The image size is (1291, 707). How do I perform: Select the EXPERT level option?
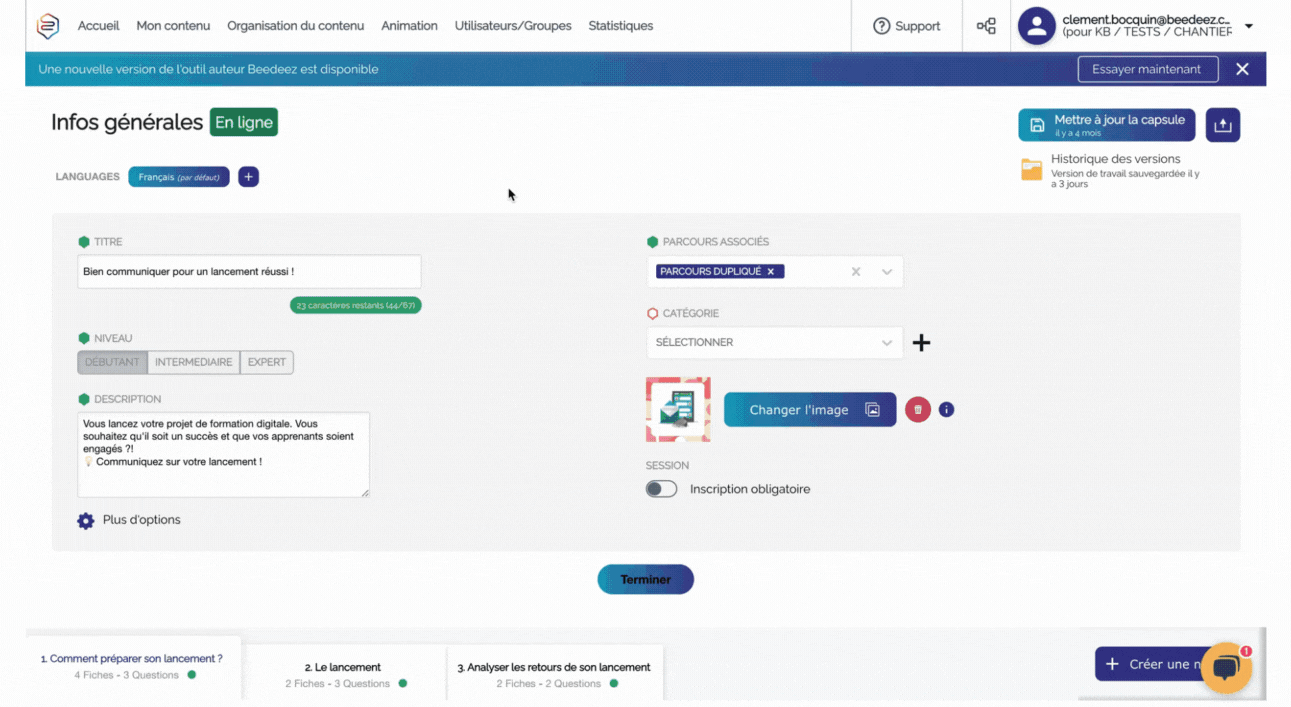tap(267, 362)
